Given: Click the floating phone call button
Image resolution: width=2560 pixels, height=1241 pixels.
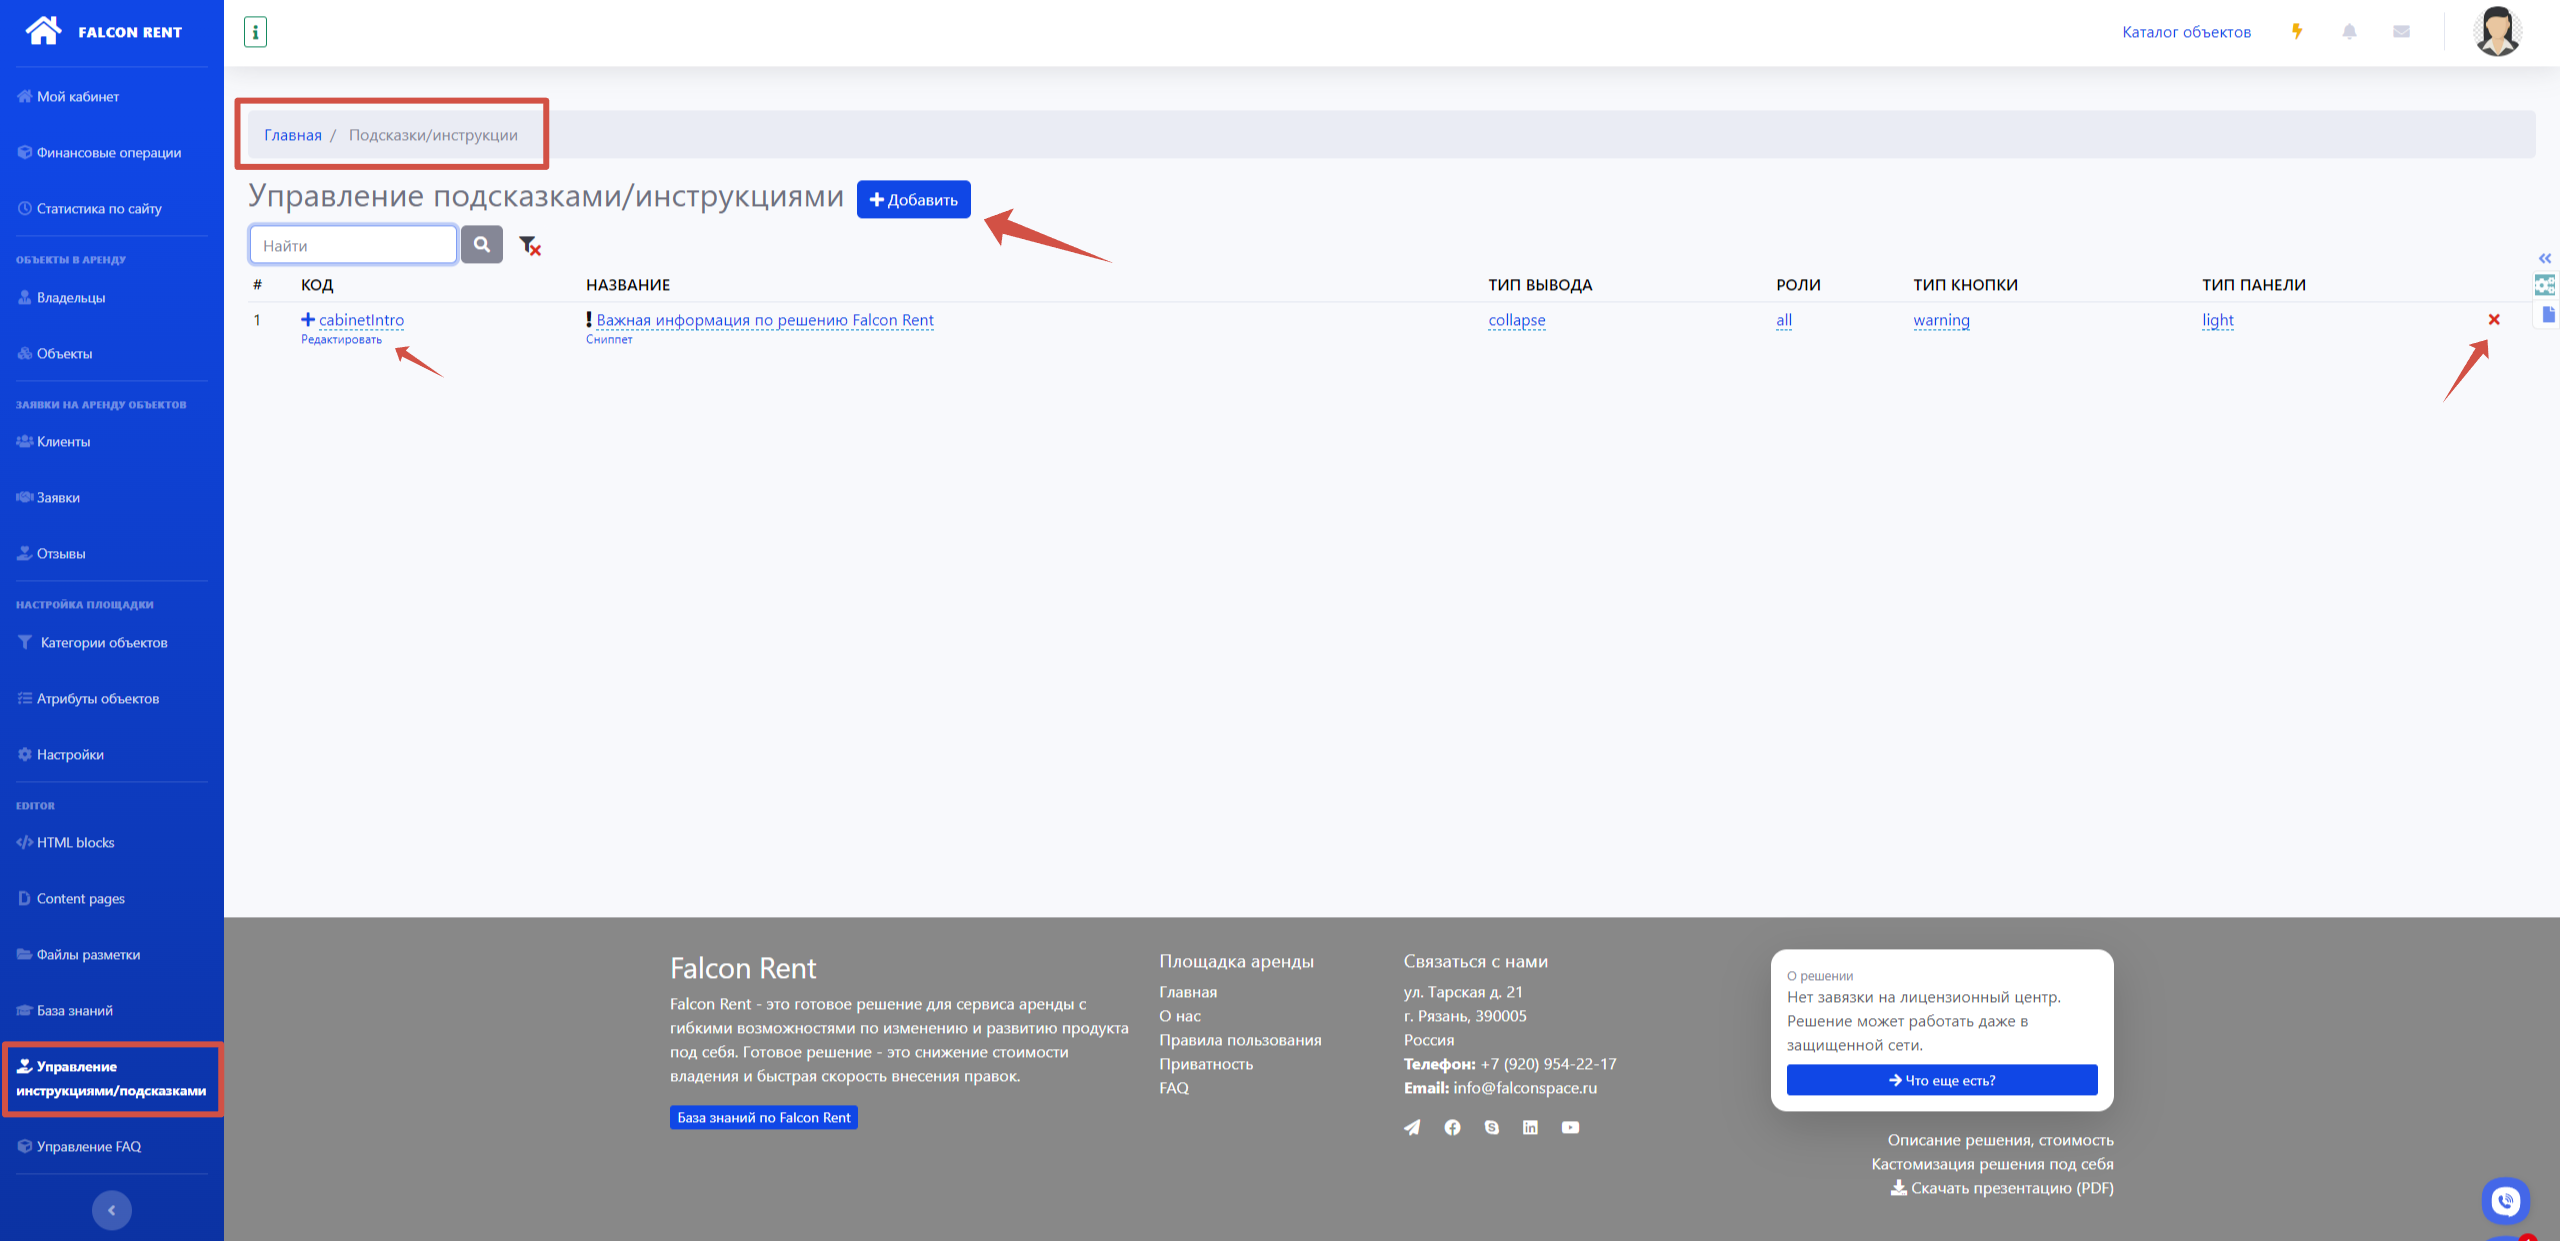Looking at the screenshot, I should [x=2505, y=1200].
